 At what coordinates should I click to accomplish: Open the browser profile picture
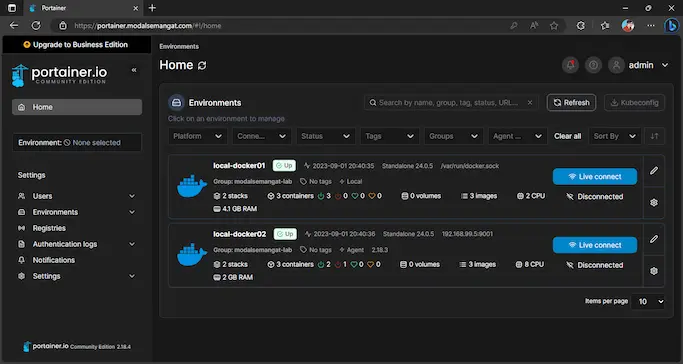click(628, 26)
